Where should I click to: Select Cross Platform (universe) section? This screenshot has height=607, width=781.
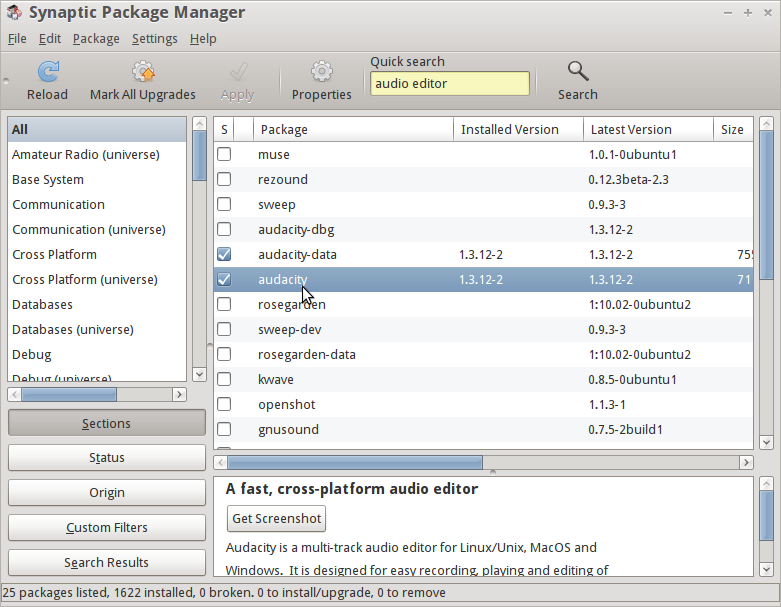(x=97, y=279)
